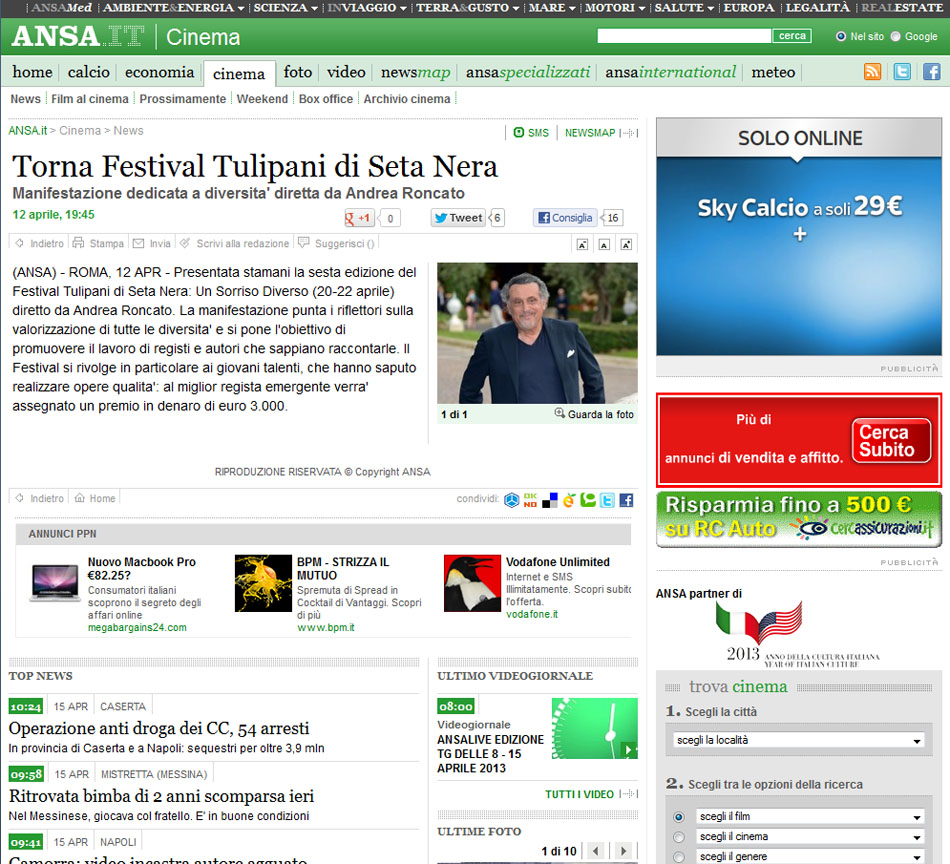Share via the orange fruit icon
This screenshot has height=864, width=950.
click(x=569, y=500)
